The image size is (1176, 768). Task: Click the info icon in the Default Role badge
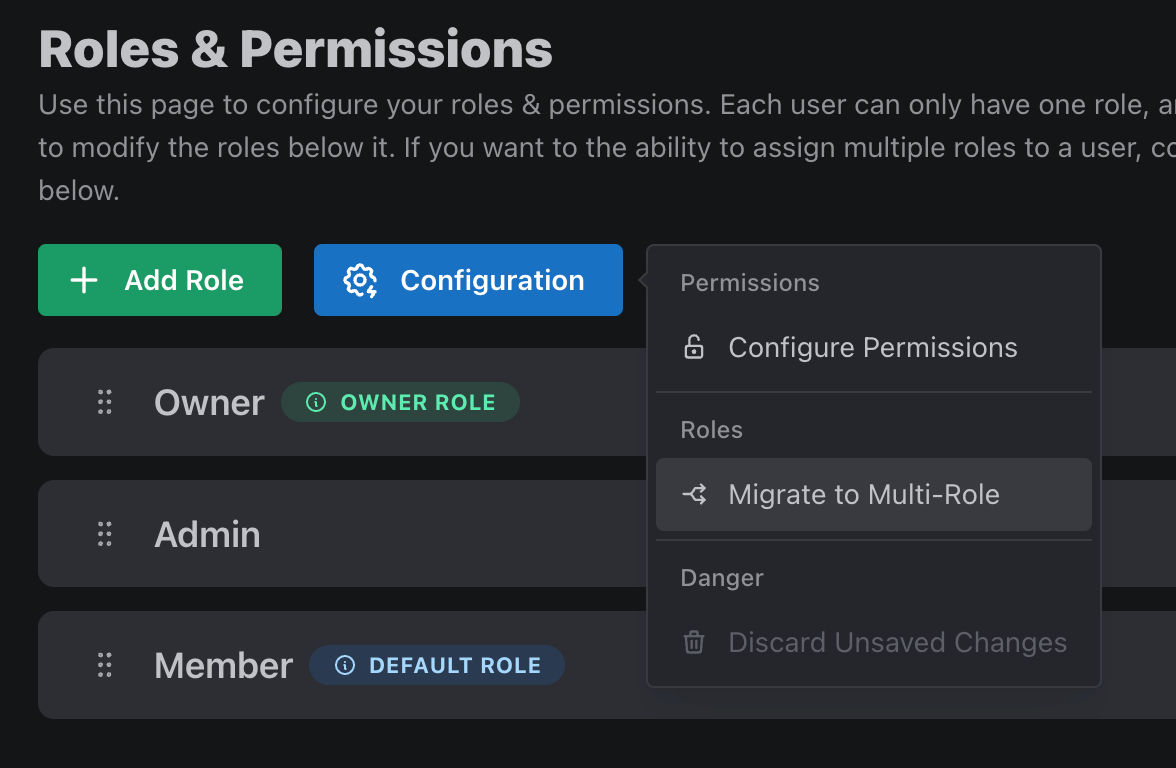point(345,666)
